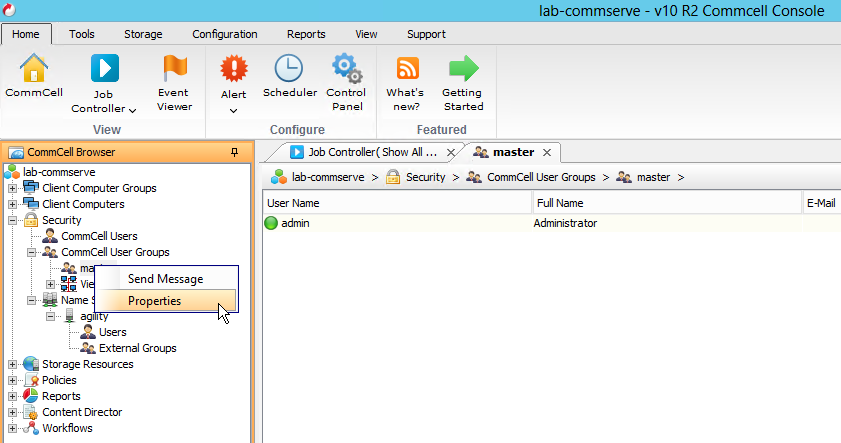Switch to the Storage ribbon tab
This screenshot has height=443, width=841.
[x=143, y=34]
